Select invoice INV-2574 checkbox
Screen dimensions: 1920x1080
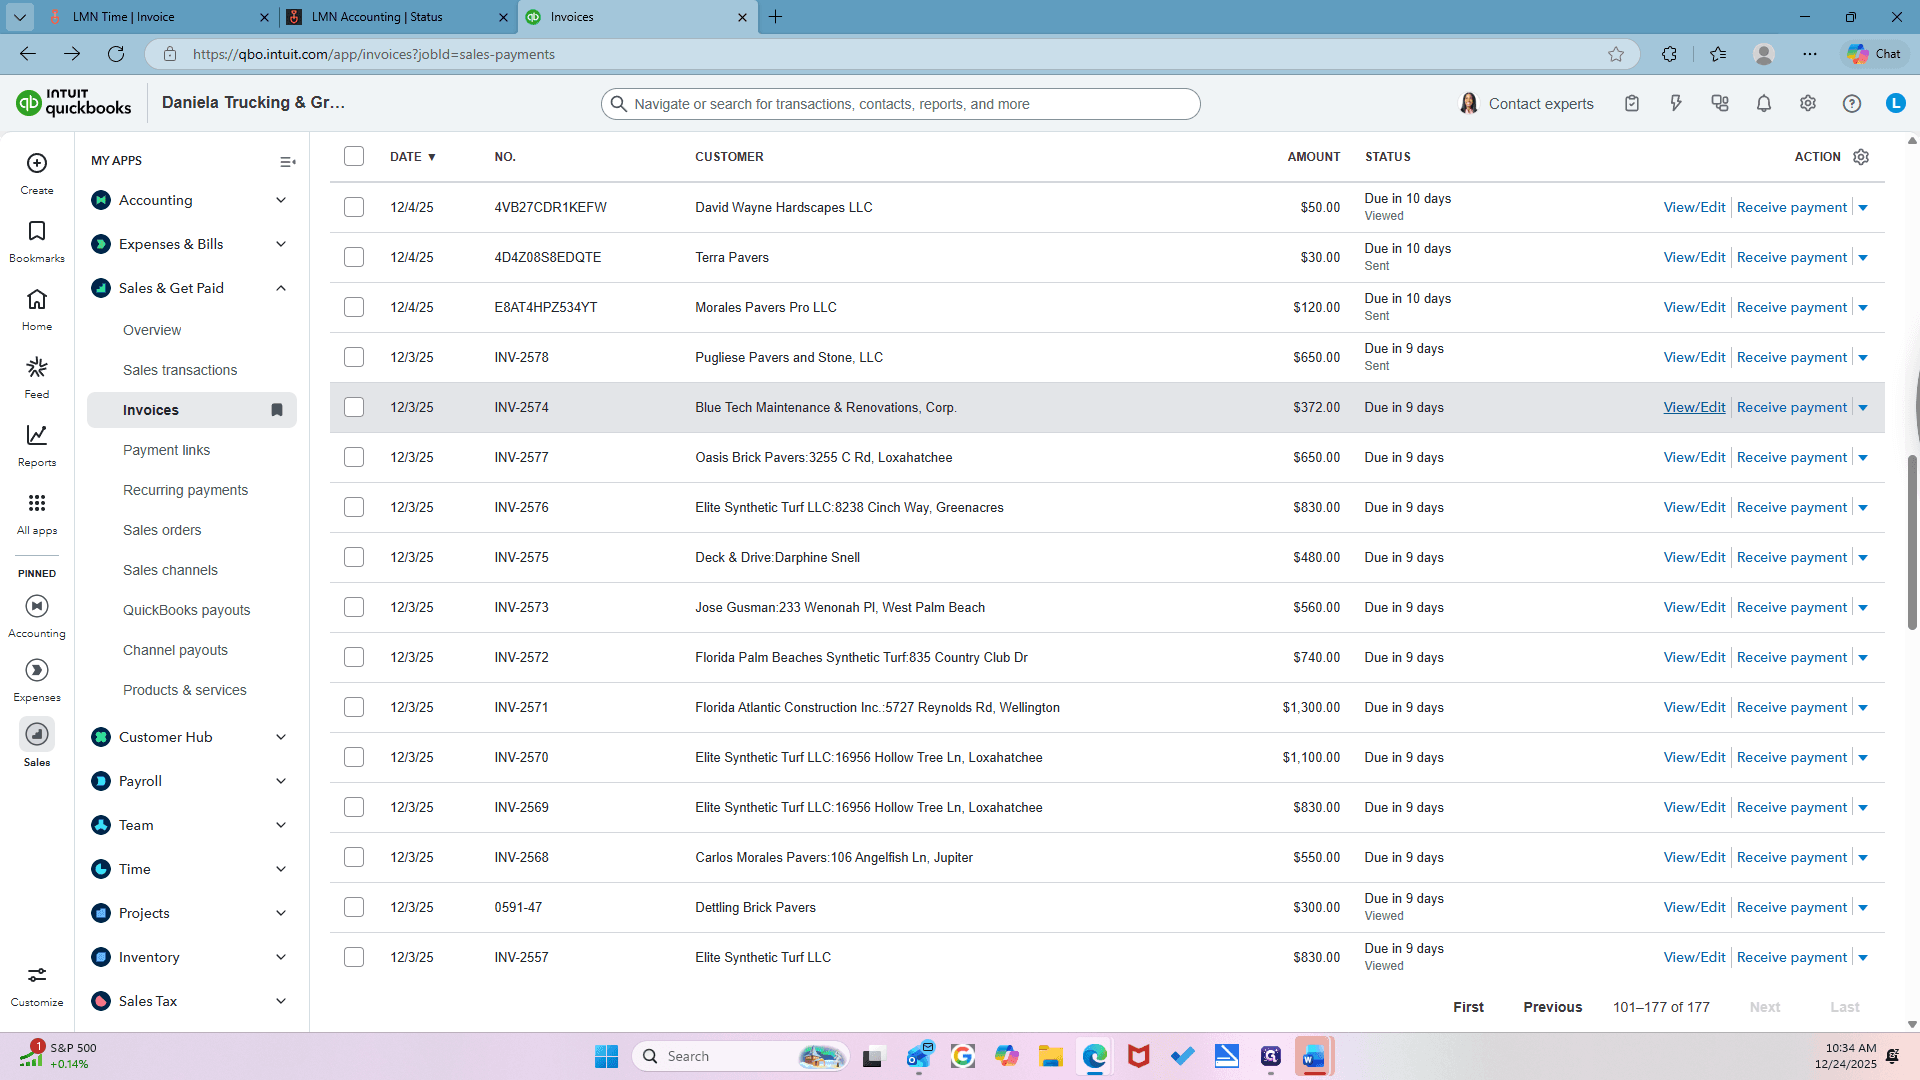point(354,407)
